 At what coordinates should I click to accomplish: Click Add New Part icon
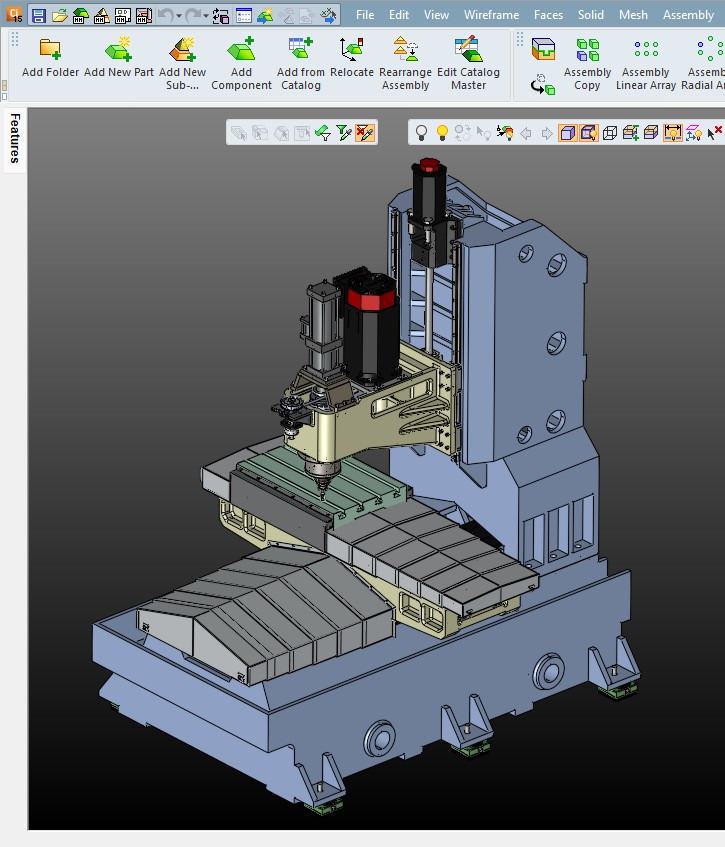pos(119,50)
